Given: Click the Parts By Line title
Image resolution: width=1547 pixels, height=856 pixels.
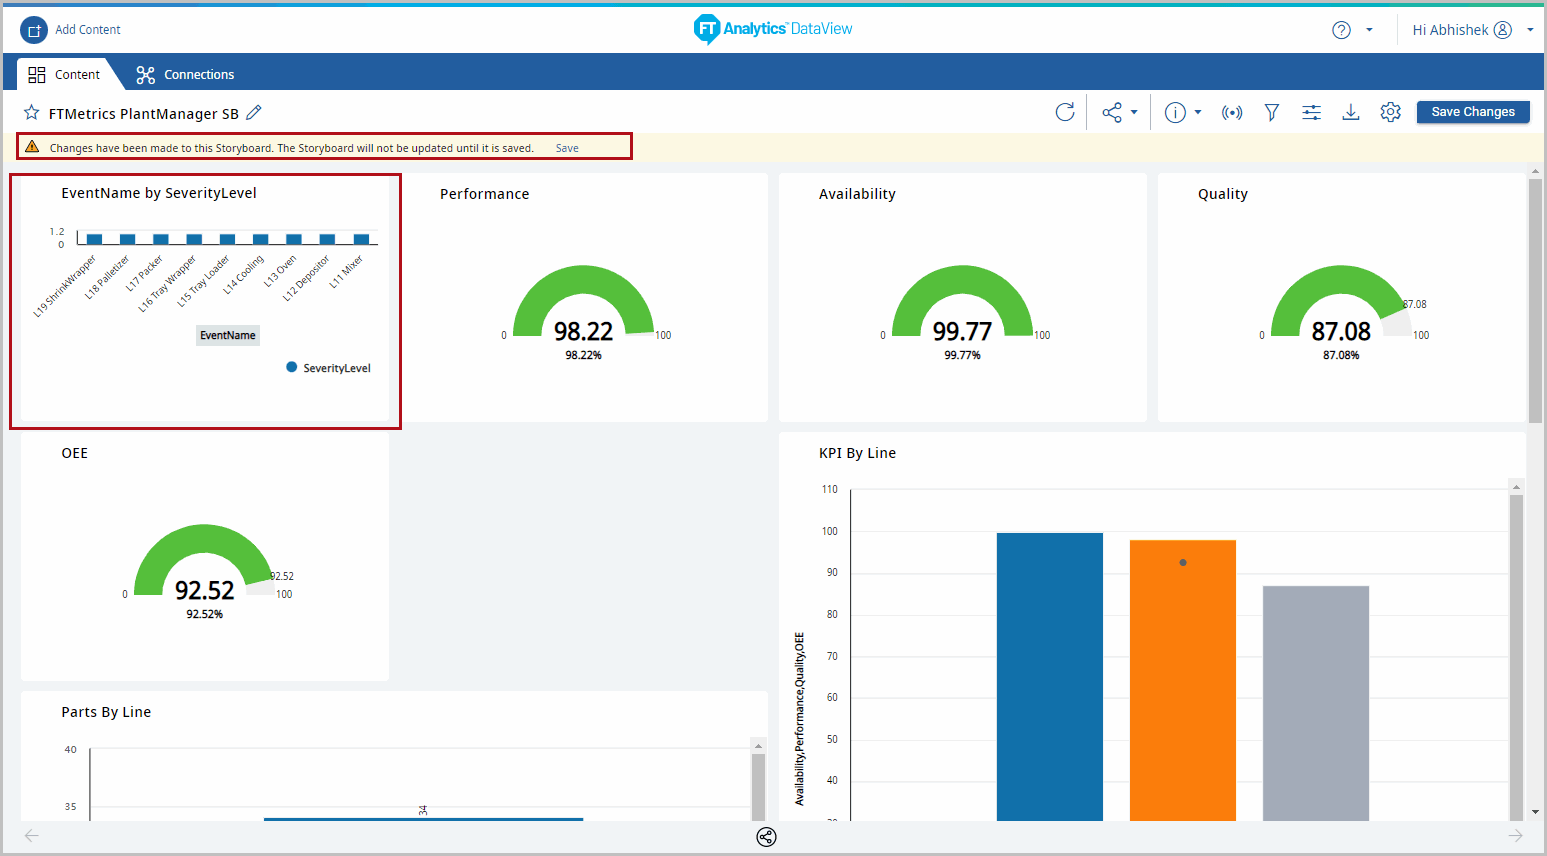Looking at the screenshot, I should click(106, 712).
